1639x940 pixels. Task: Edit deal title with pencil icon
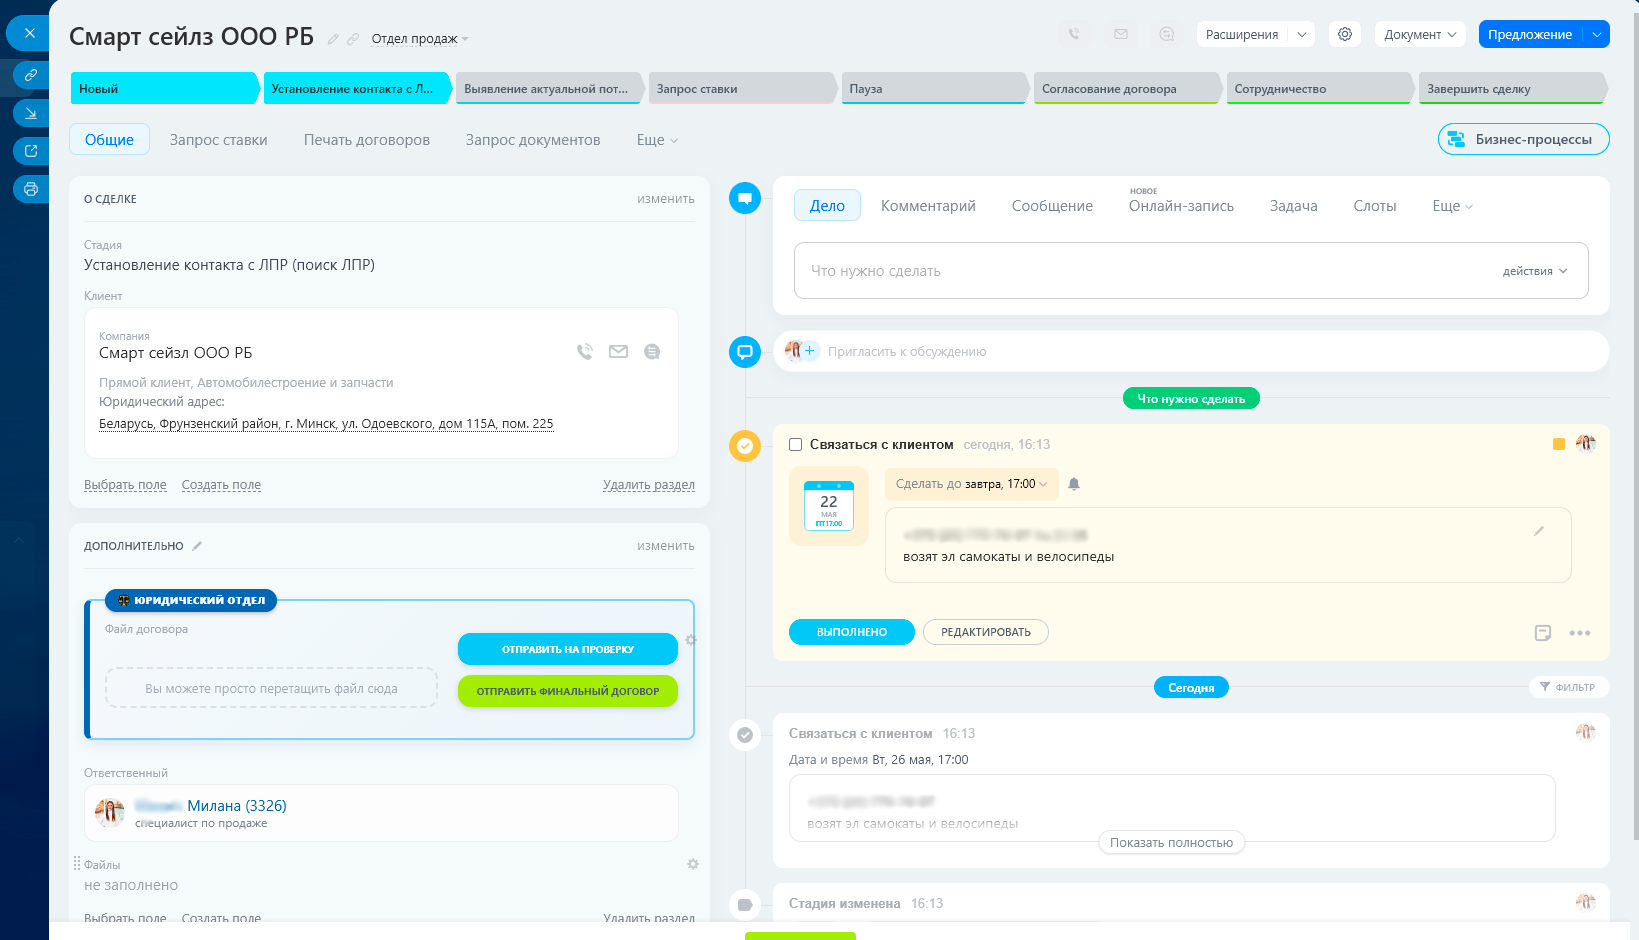point(333,39)
